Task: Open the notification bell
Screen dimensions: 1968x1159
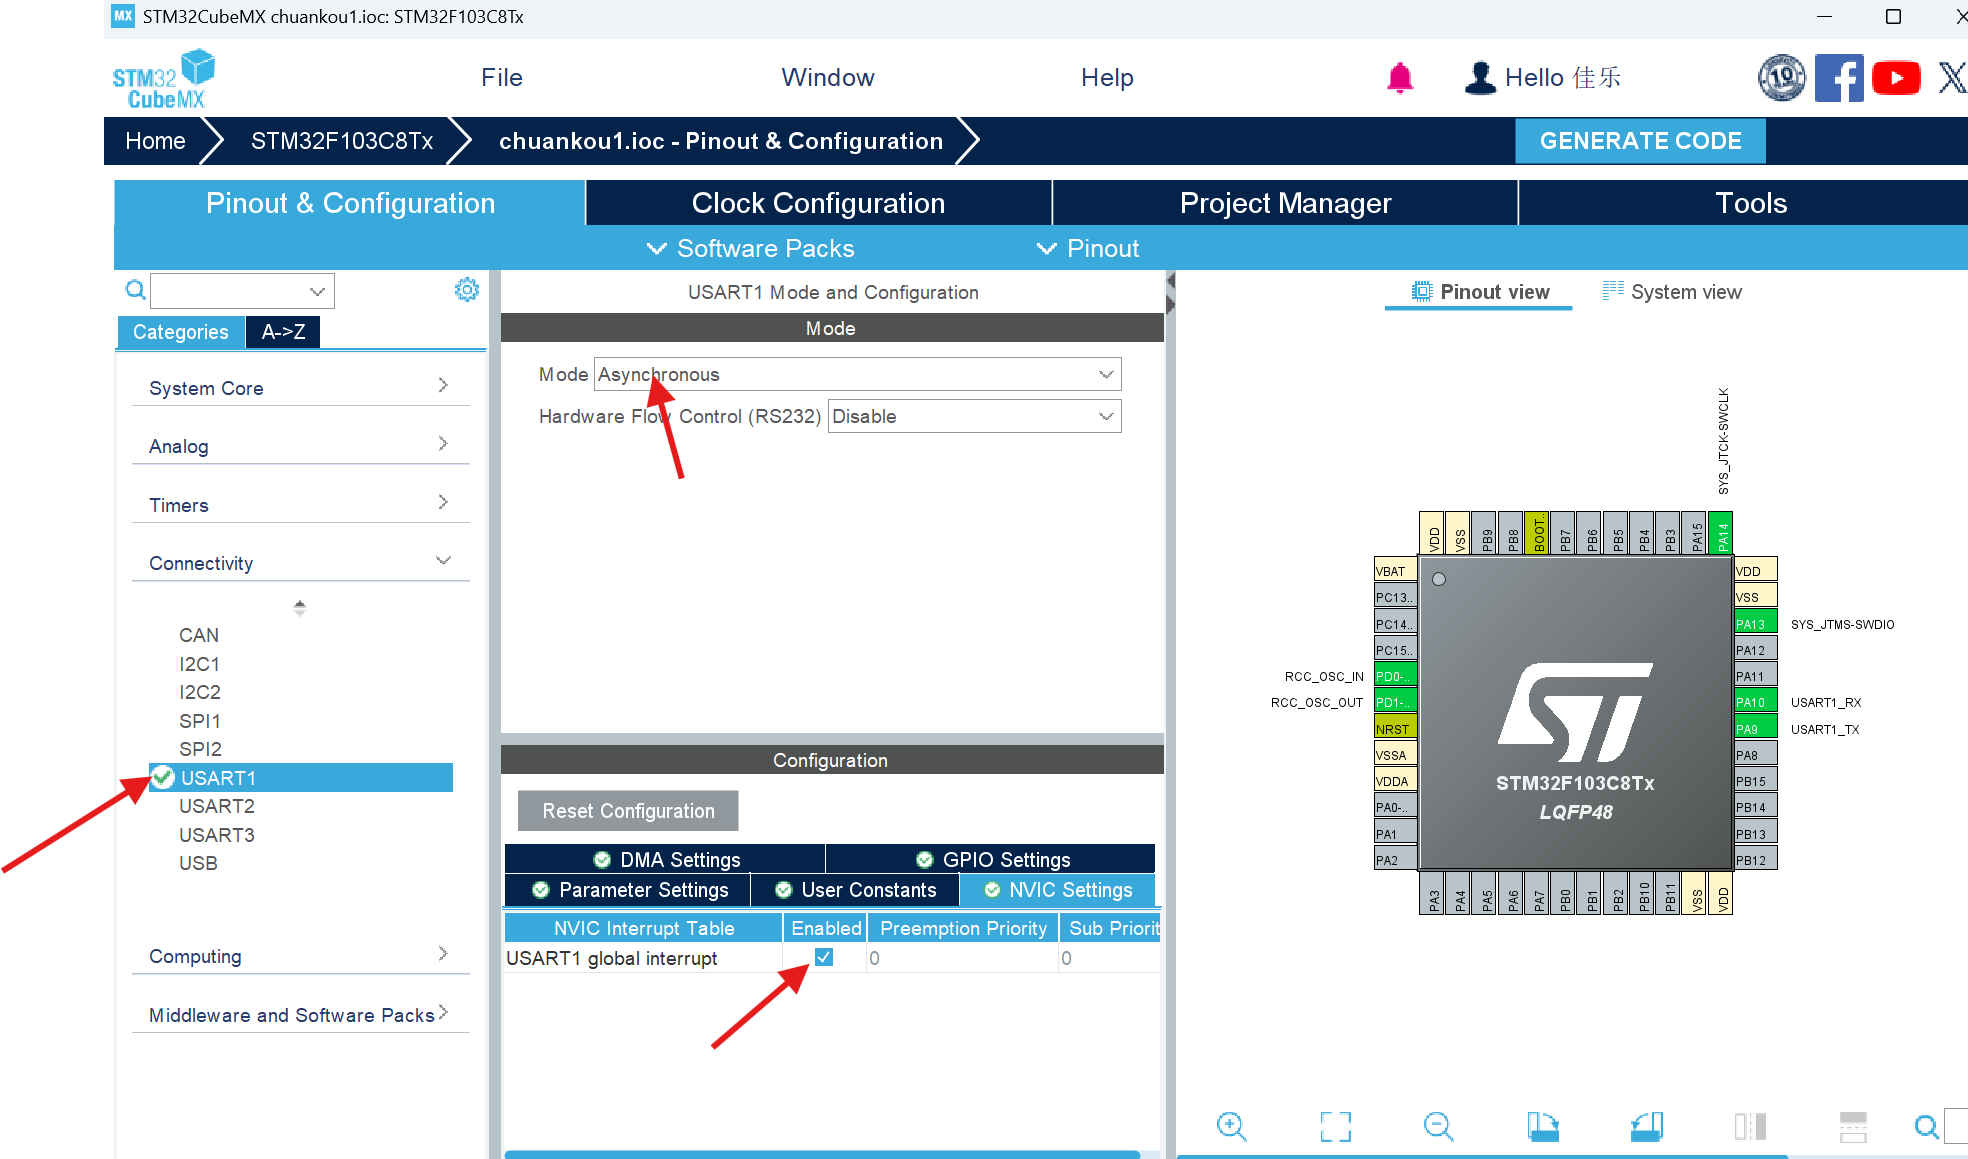Action: point(1400,78)
